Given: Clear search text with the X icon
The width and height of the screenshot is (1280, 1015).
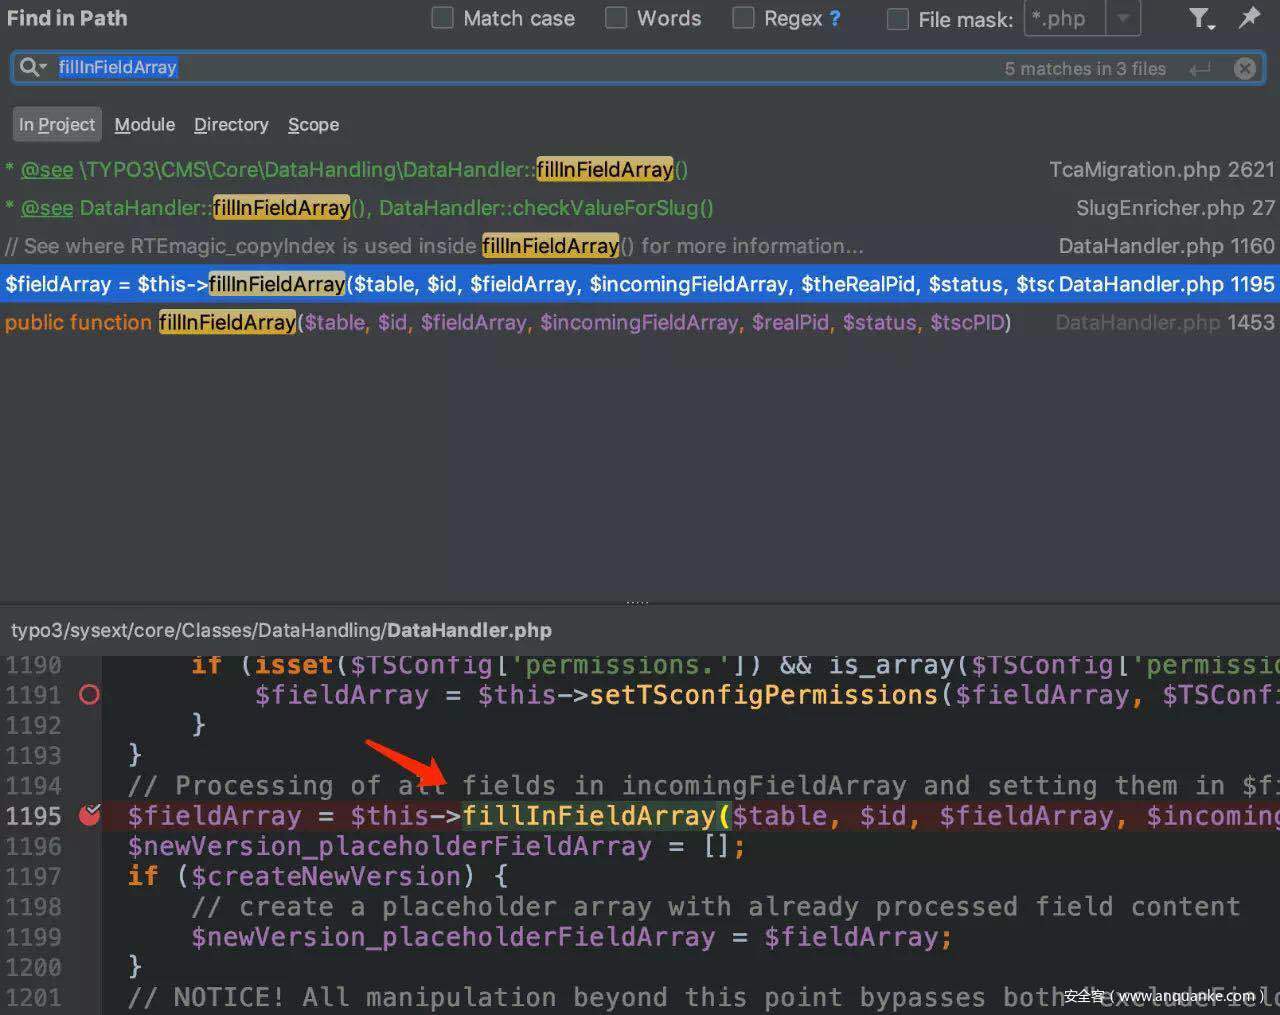Looking at the screenshot, I should [1244, 68].
